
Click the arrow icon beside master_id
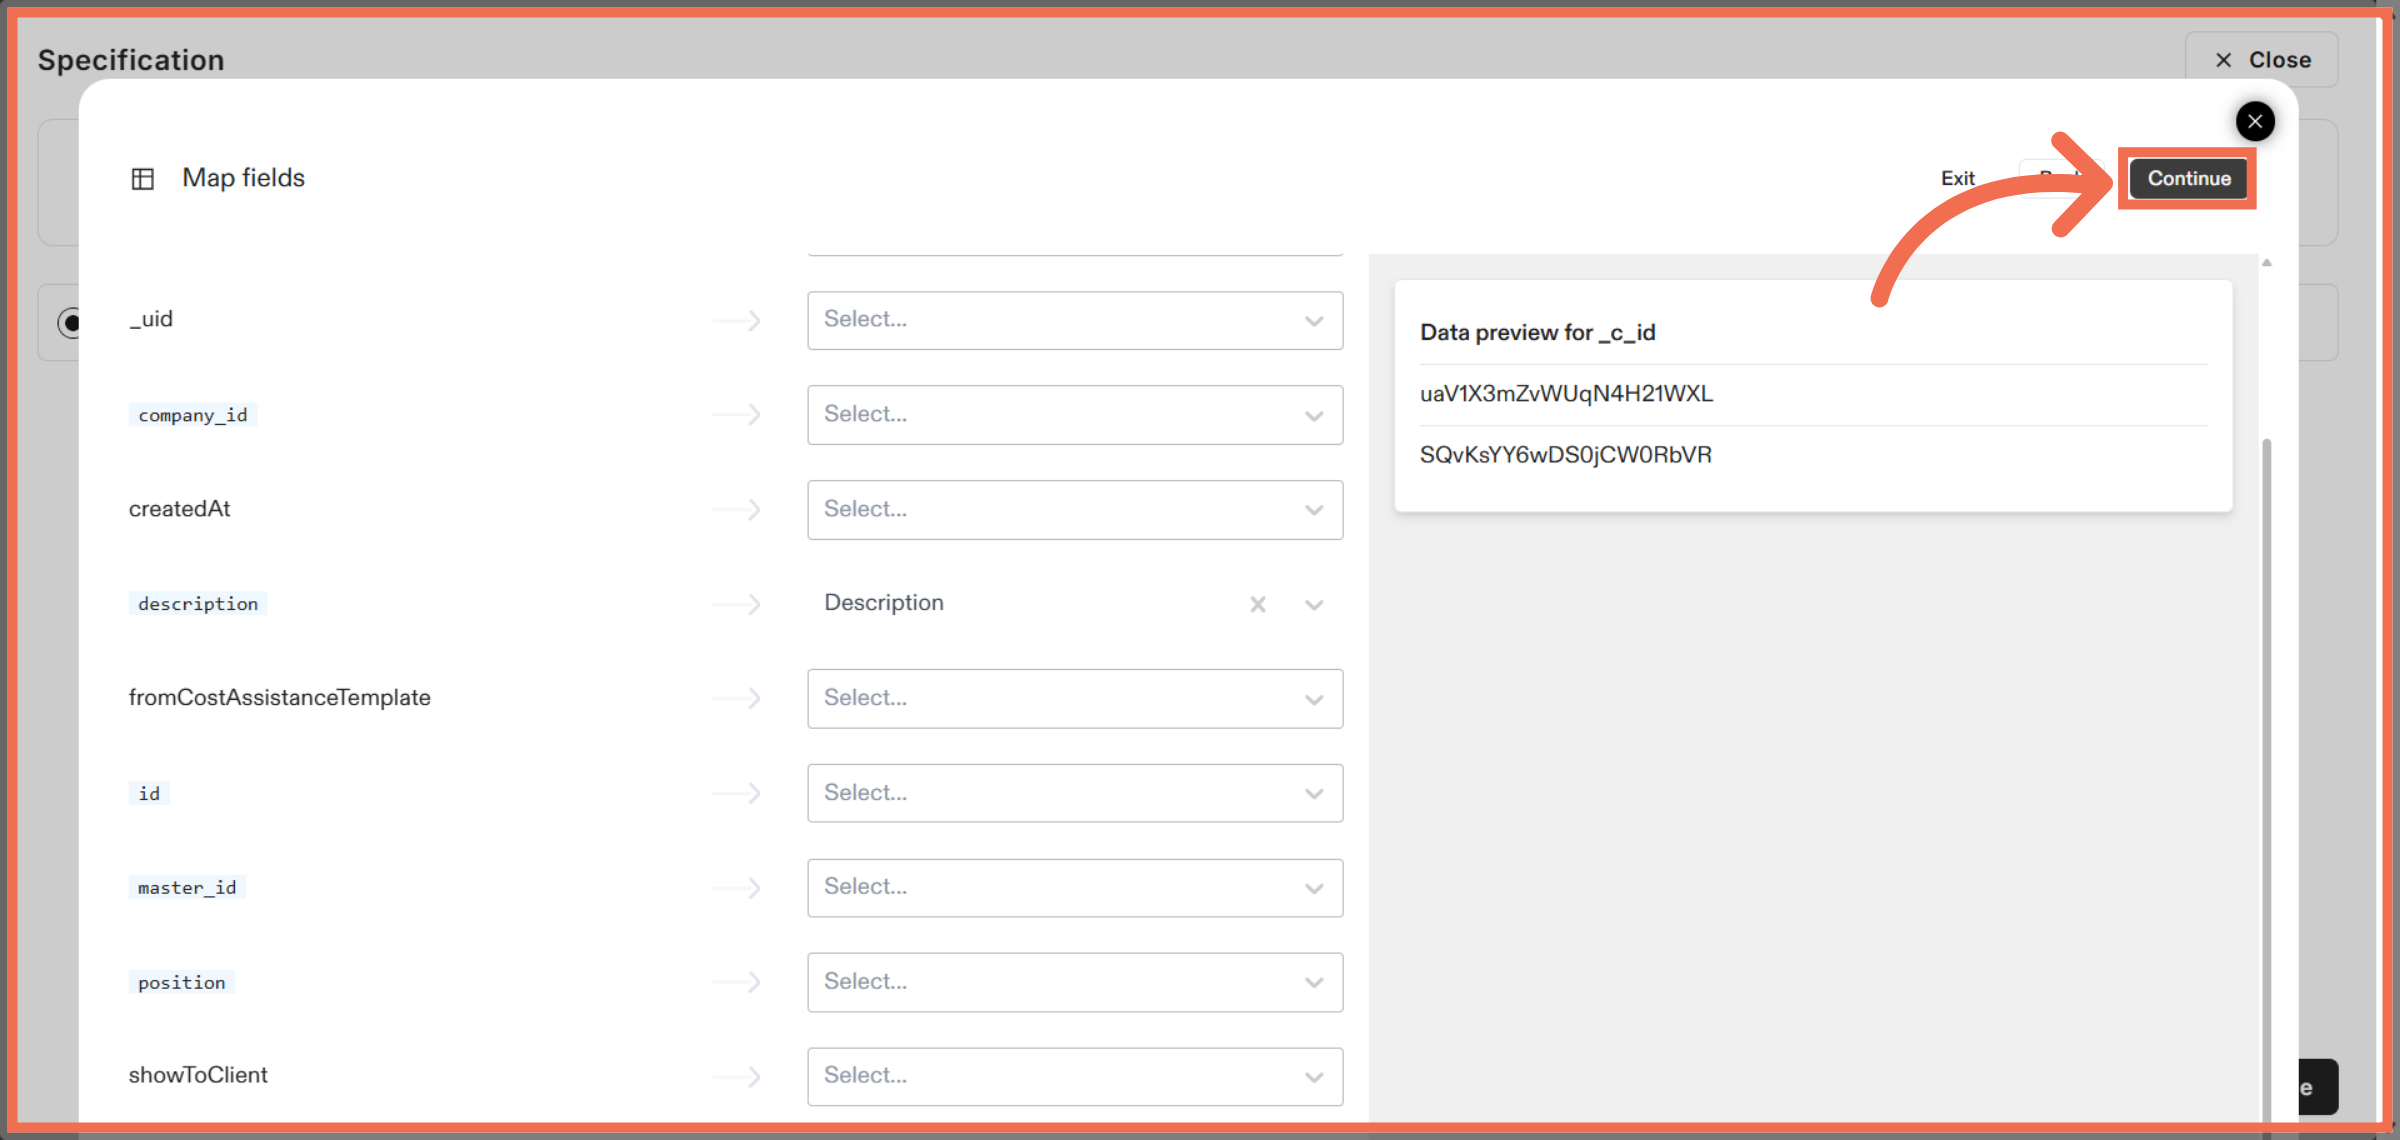[x=737, y=887]
